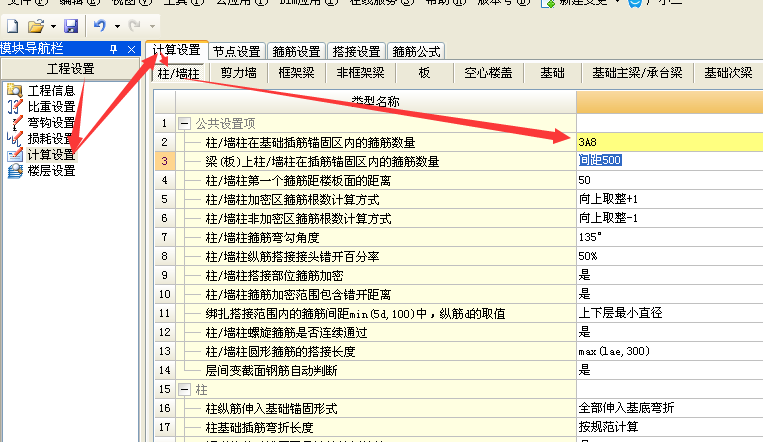Select the 基础主梁/承台梁 sub-tab
Screen dimensions: 763x442
pos(637,73)
